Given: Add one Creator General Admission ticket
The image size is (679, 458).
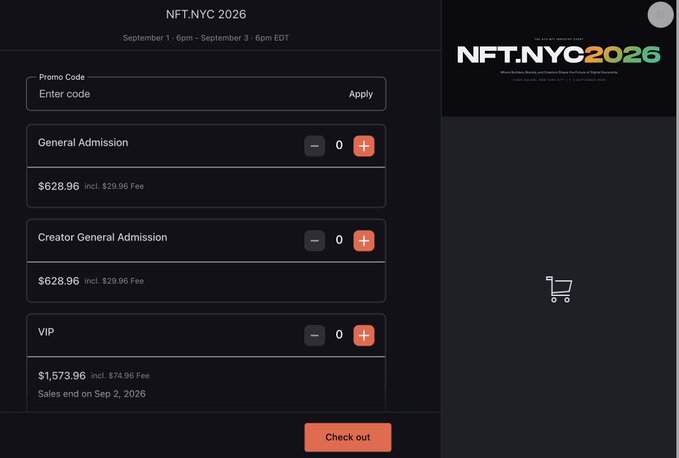Looking at the screenshot, I should tap(364, 241).
